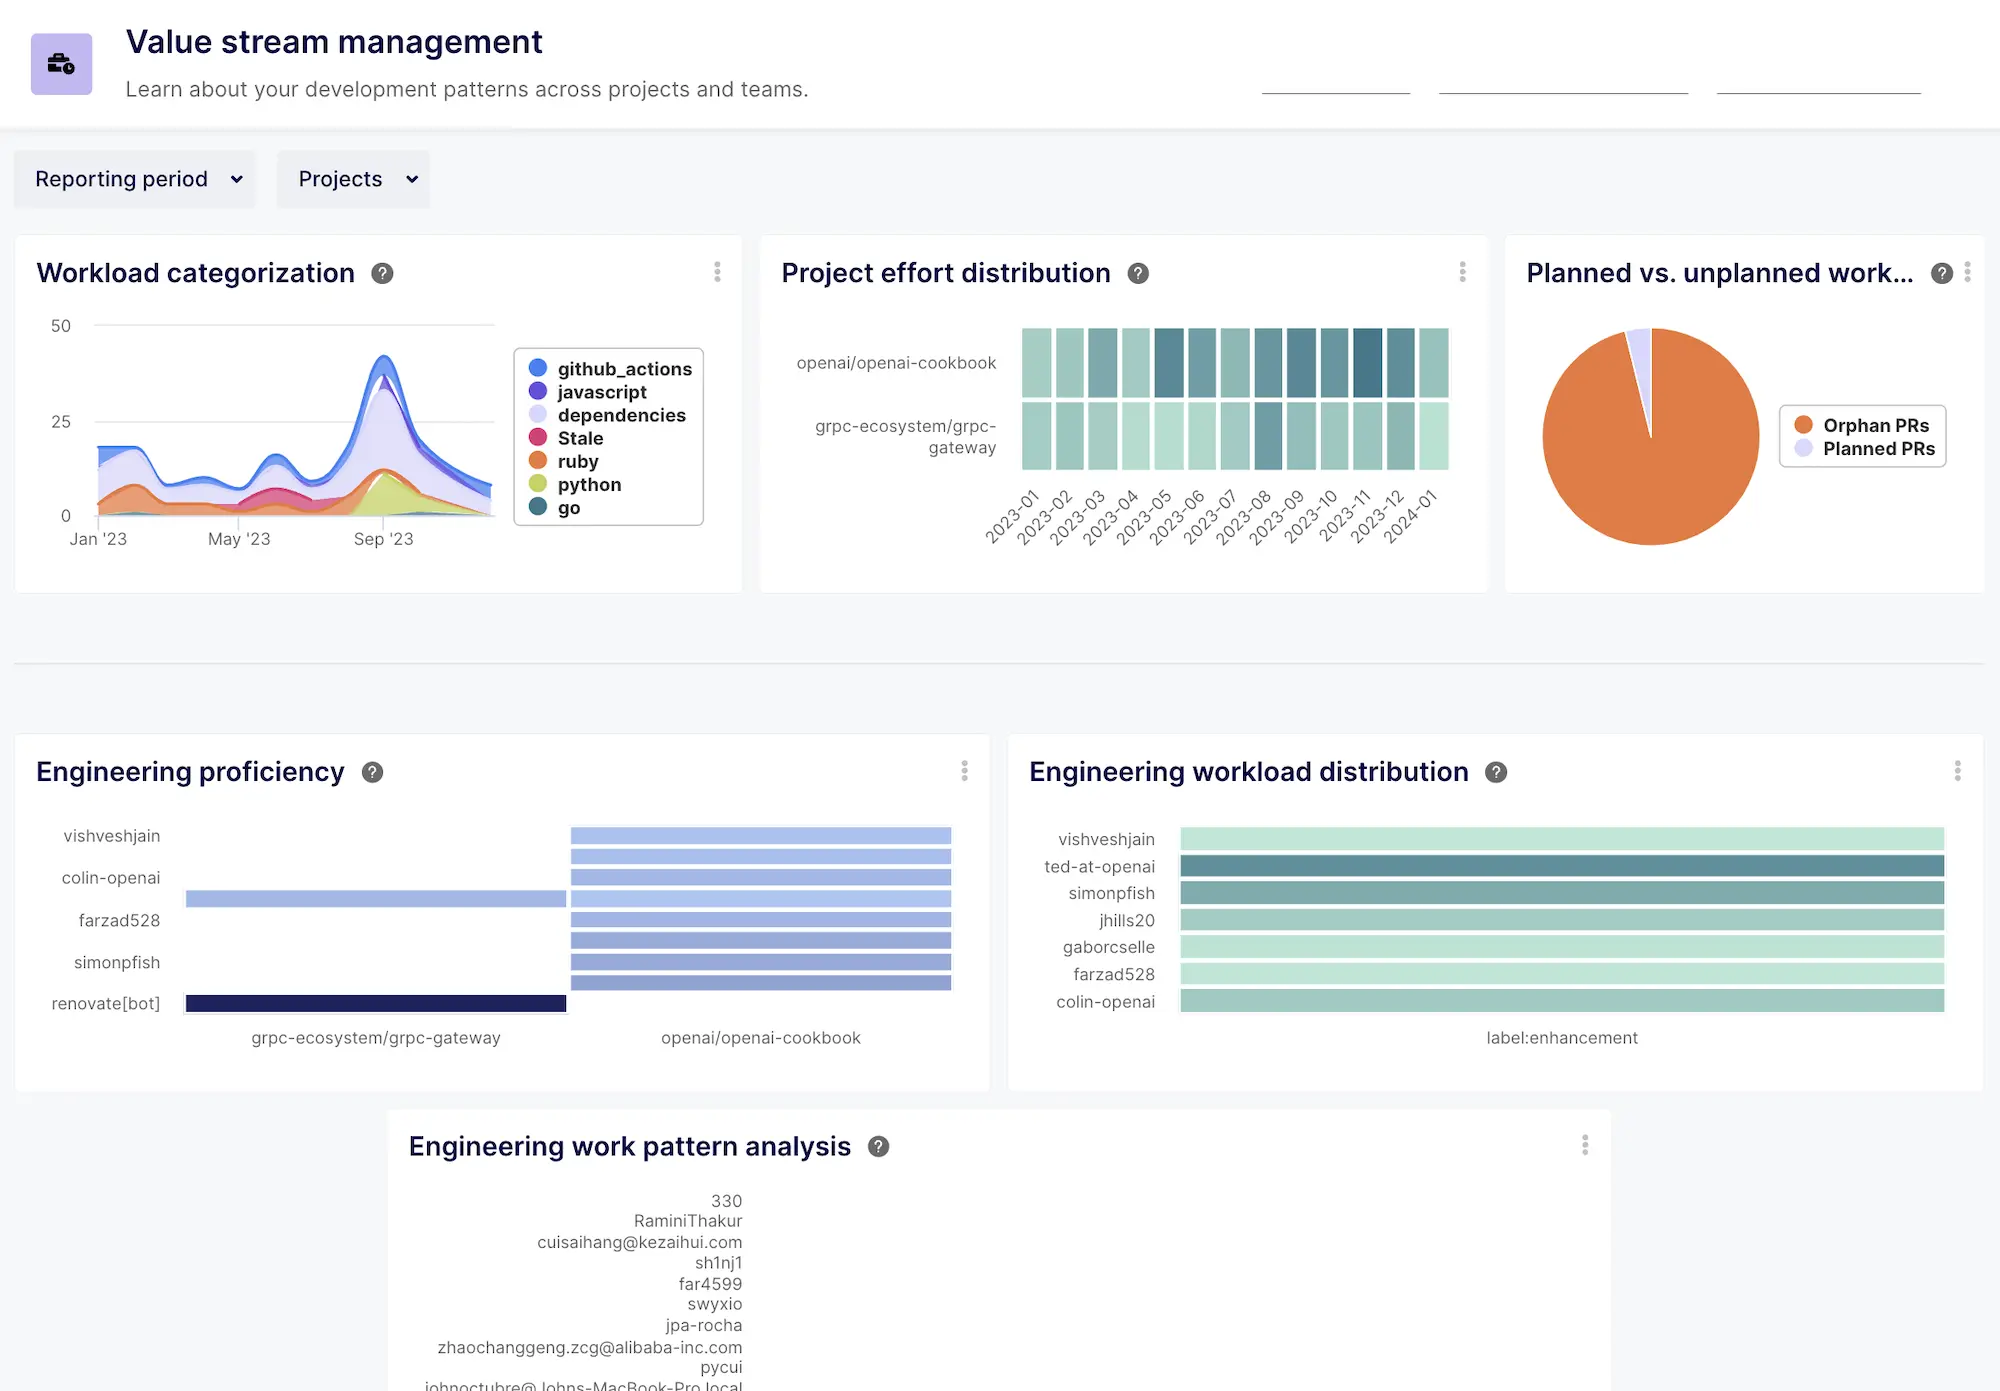Open the Projects dropdown
Screen dimensions: 2000x1391
(353, 179)
